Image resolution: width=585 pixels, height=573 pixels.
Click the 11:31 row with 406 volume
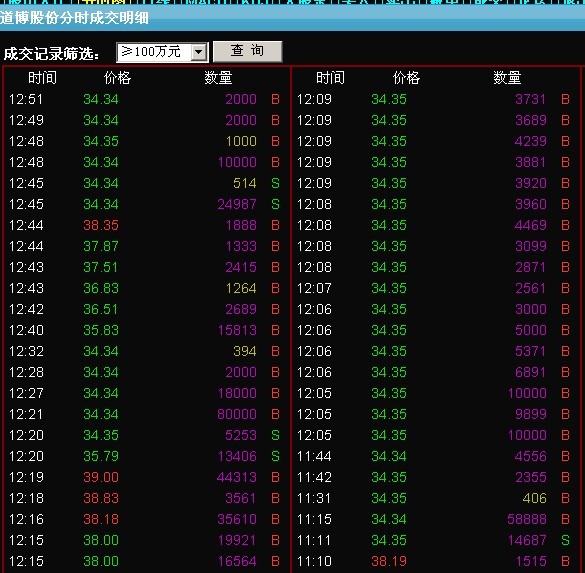435,498
